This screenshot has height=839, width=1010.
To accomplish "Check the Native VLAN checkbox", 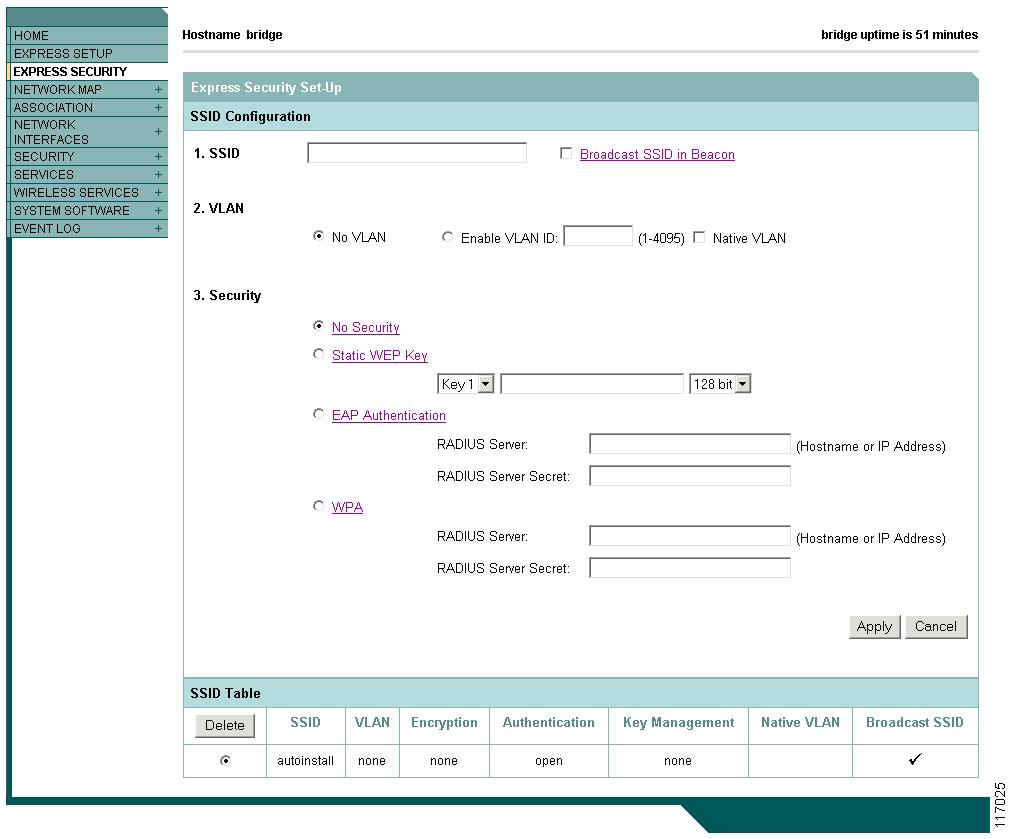I will click(699, 238).
